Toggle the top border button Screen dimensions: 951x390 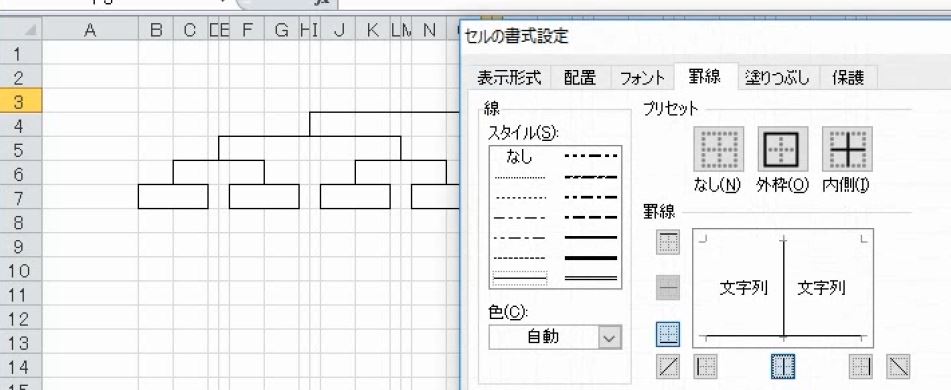[x=668, y=242]
